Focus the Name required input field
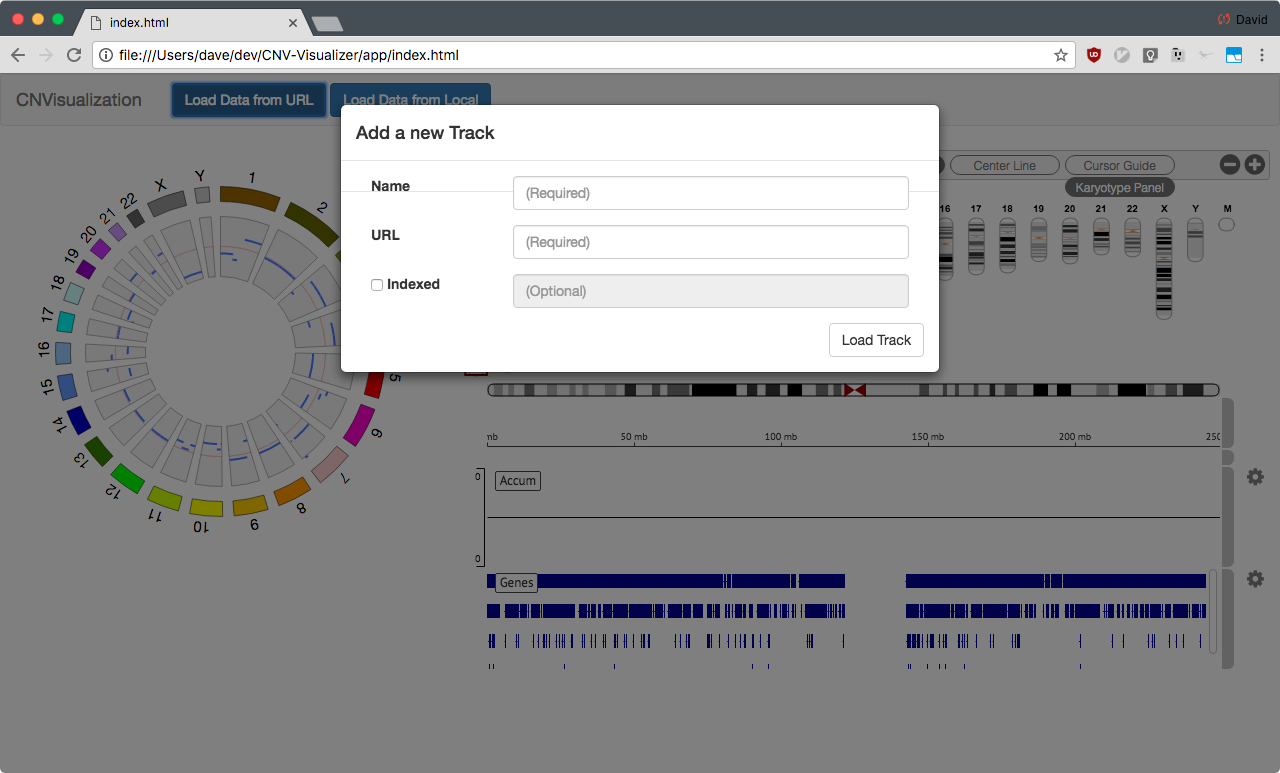Viewport: 1280px width, 773px height. click(x=711, y=193)
